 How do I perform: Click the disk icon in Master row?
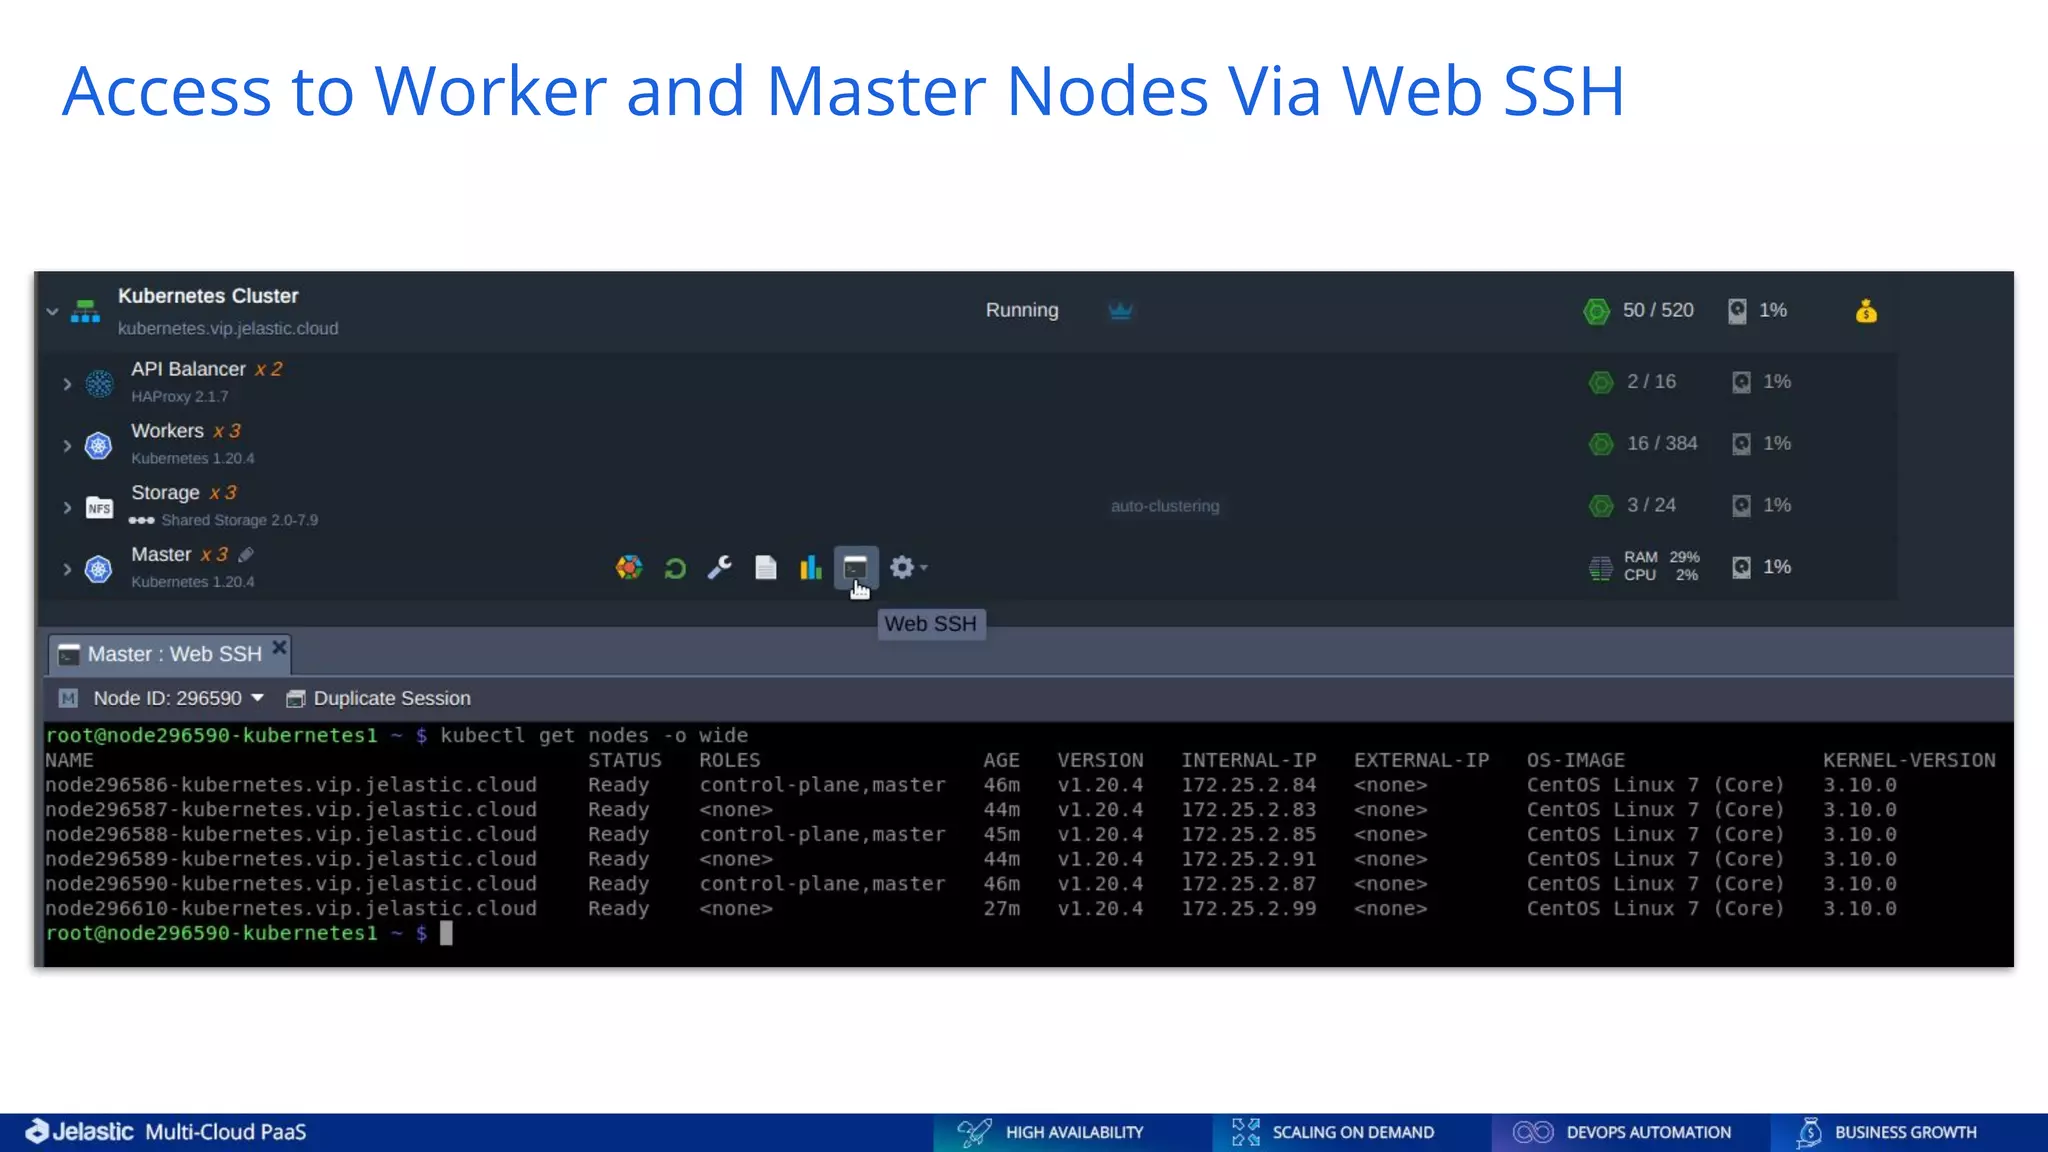point(1741,568)
